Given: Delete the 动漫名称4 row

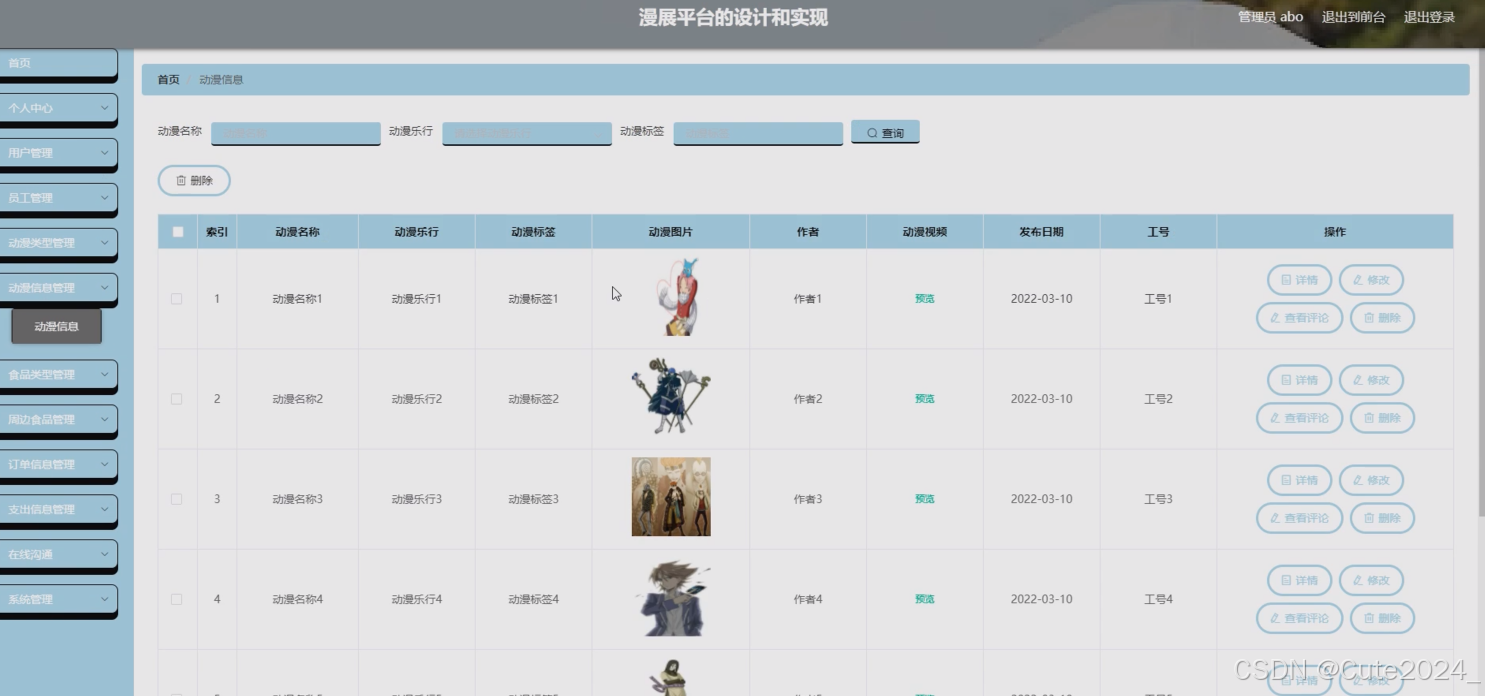Looking at the screenshot, I should click(x=1382, y=618).
